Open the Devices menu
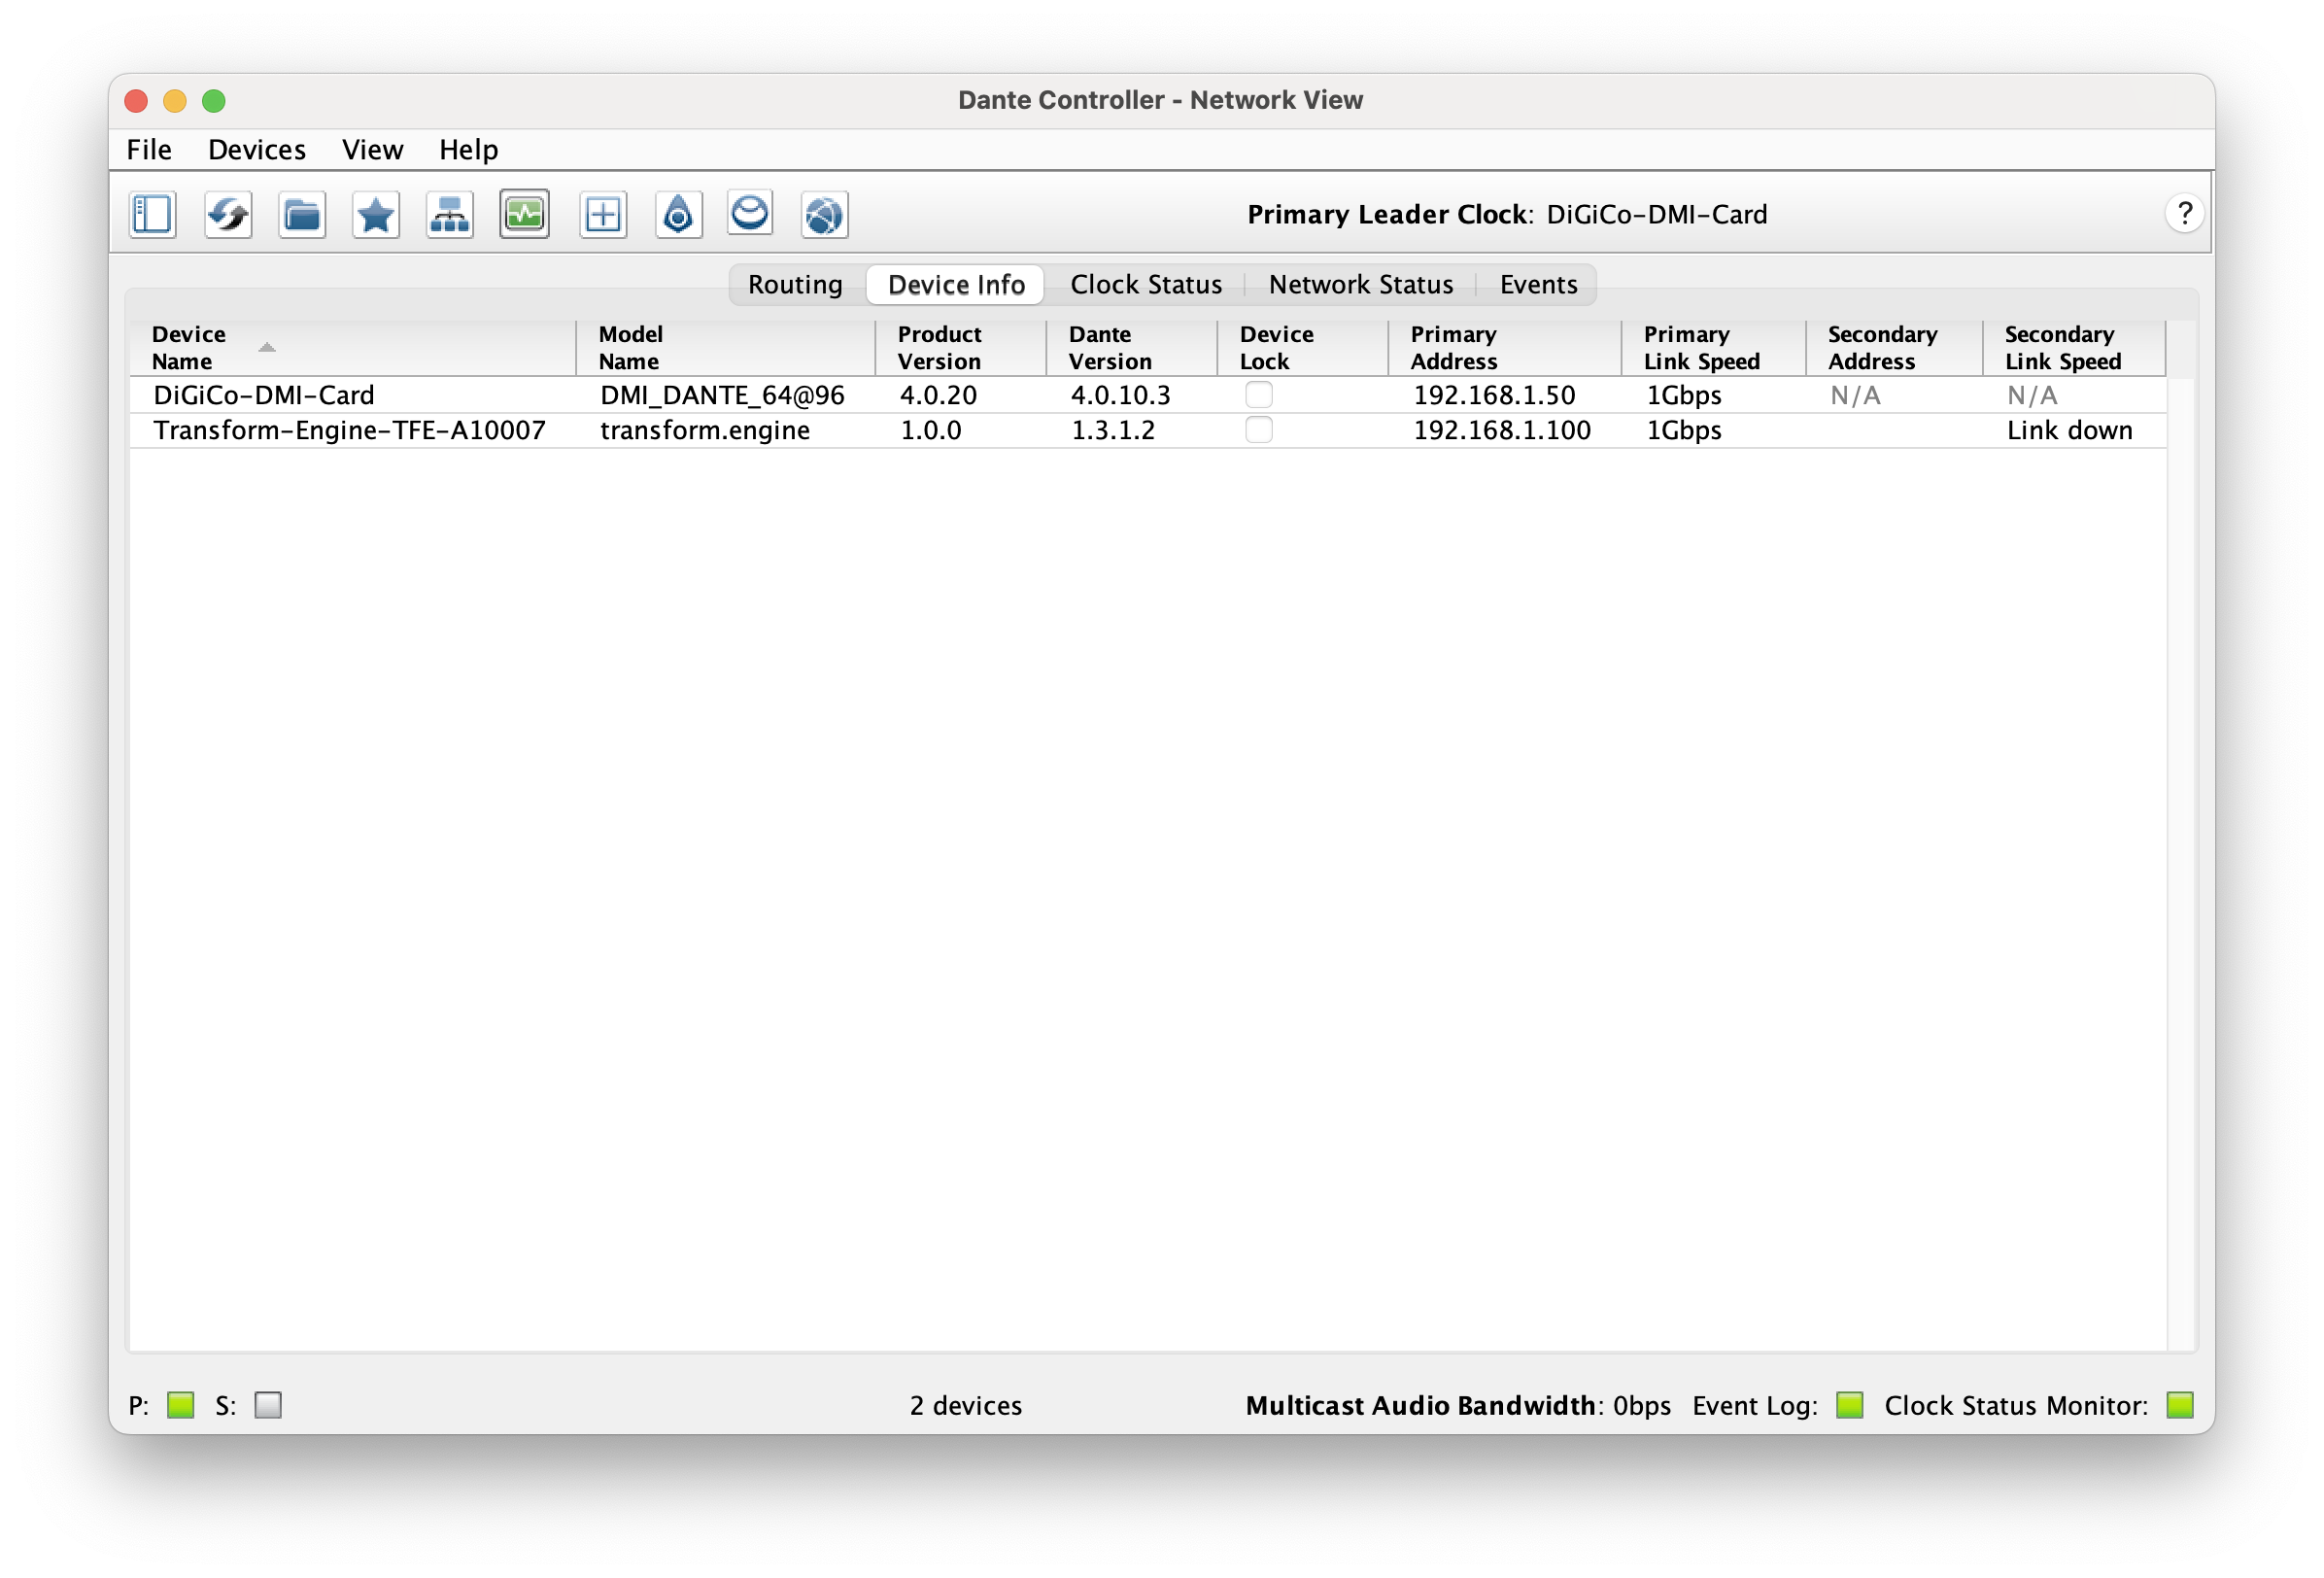2324x1578 pixels. tap(257, 150)
